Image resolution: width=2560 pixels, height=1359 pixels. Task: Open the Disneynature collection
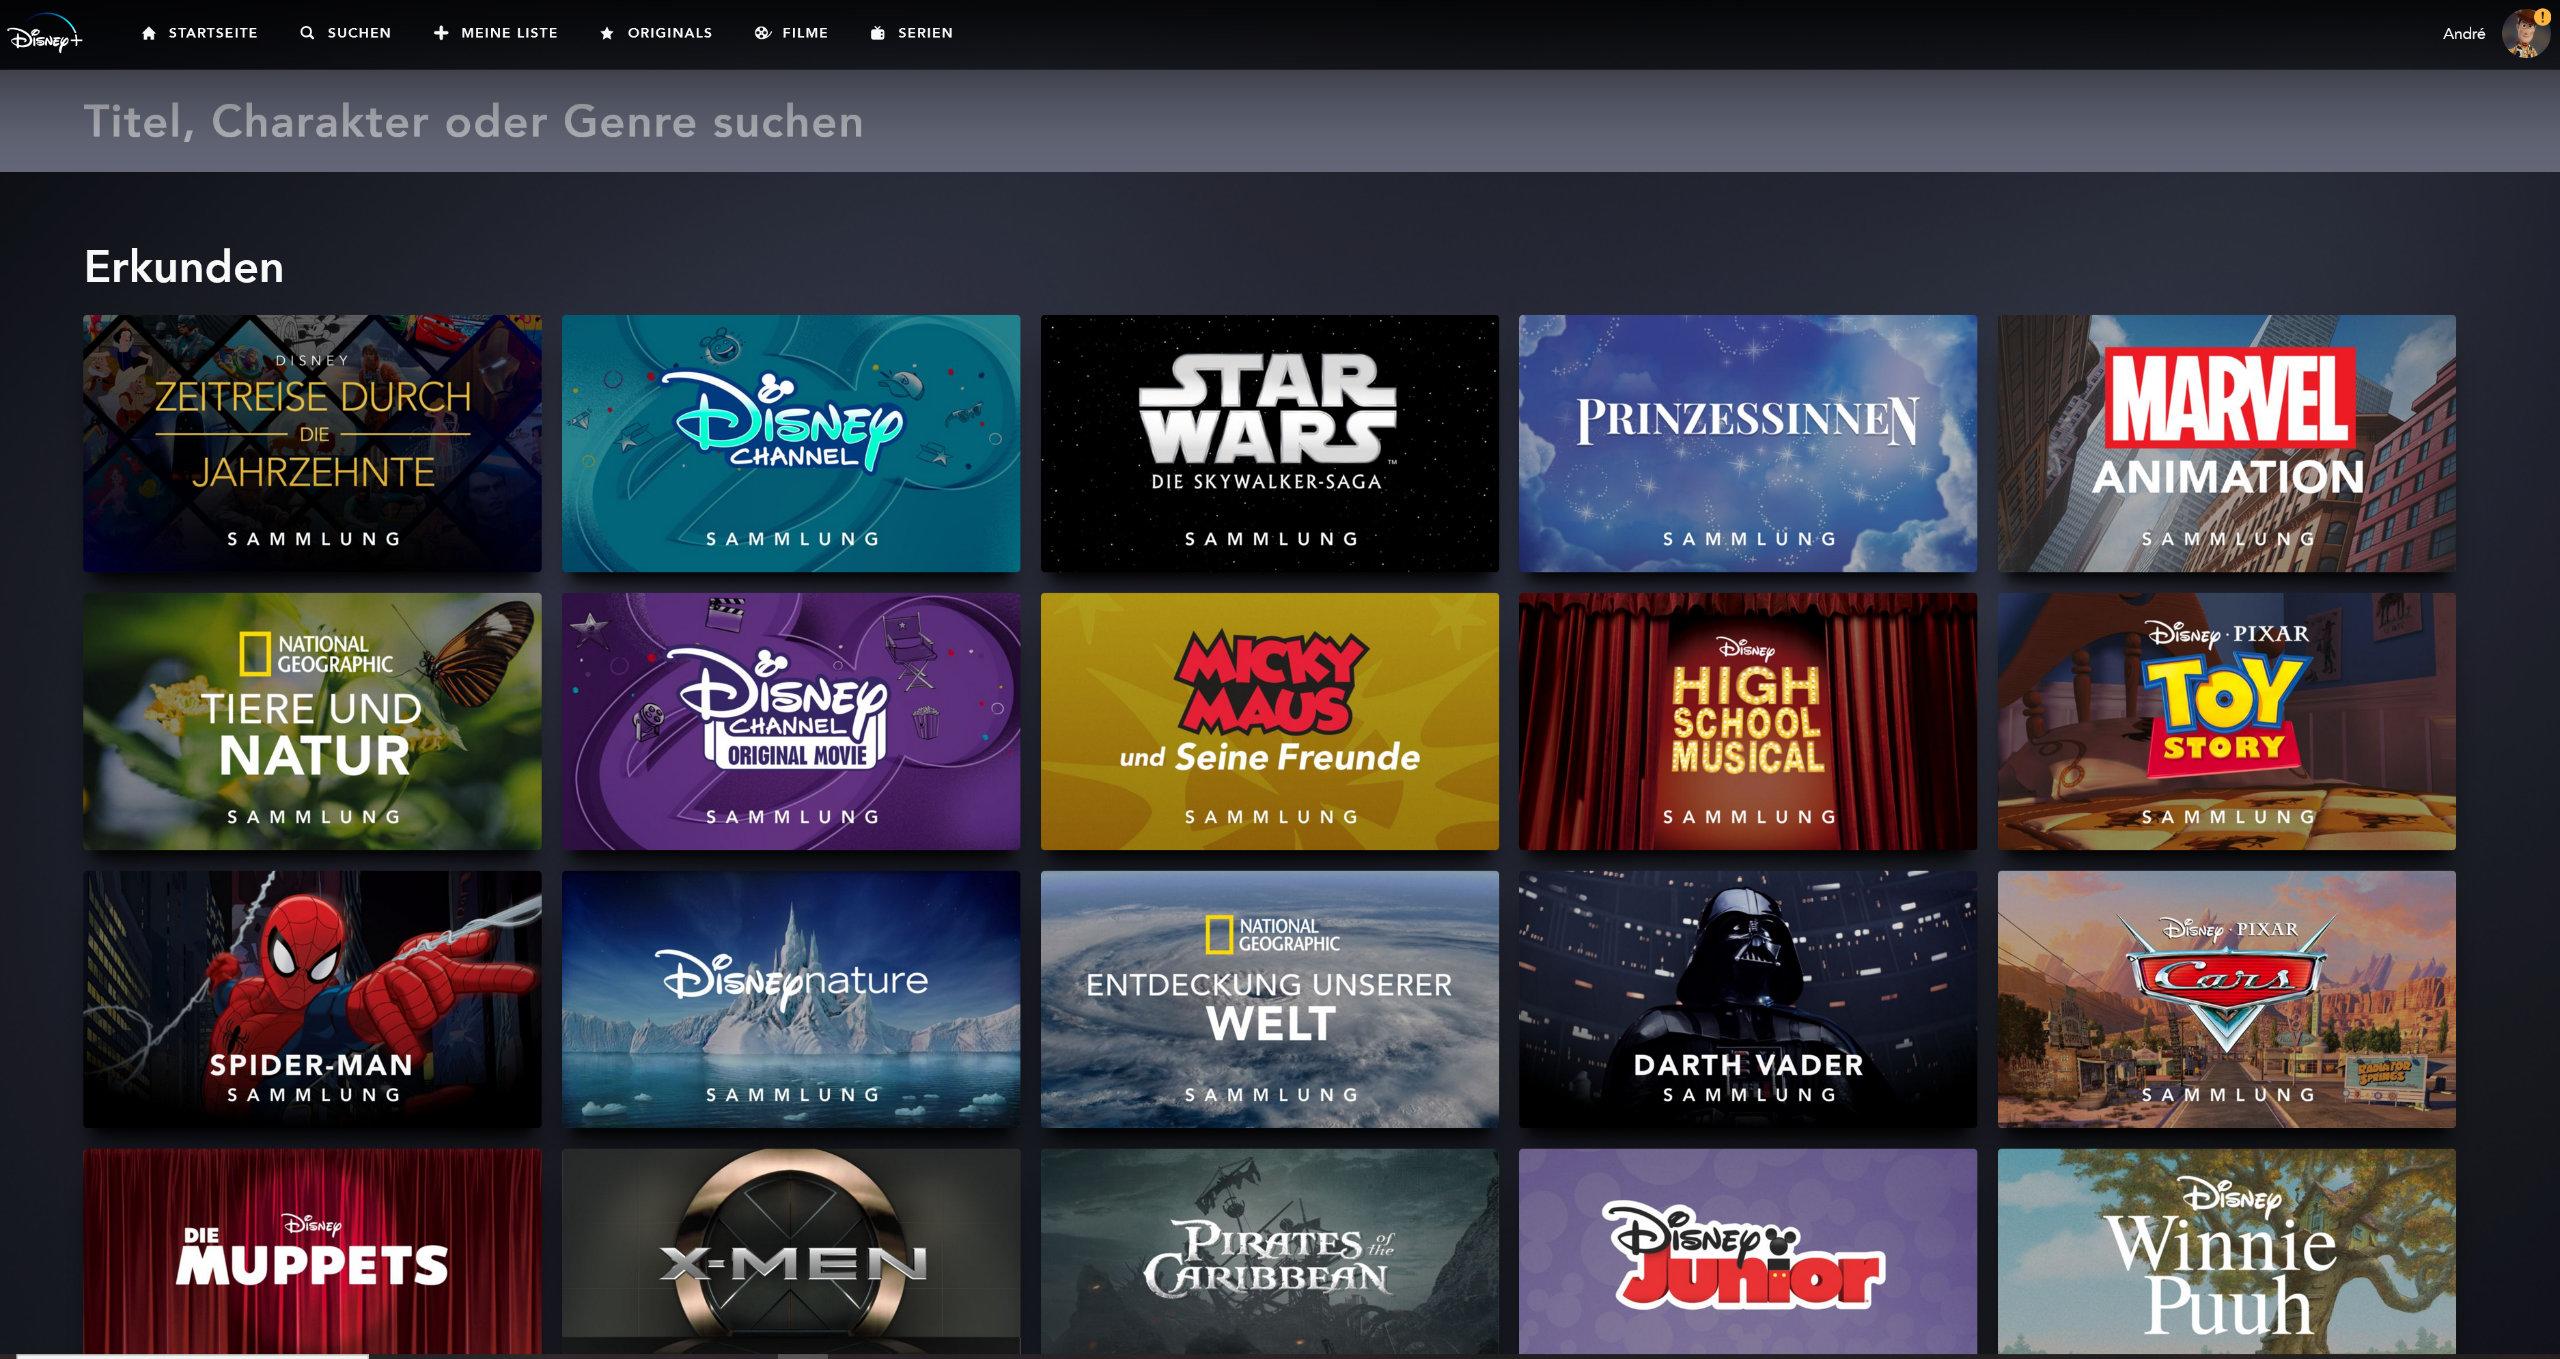[x=791, y=1000]
